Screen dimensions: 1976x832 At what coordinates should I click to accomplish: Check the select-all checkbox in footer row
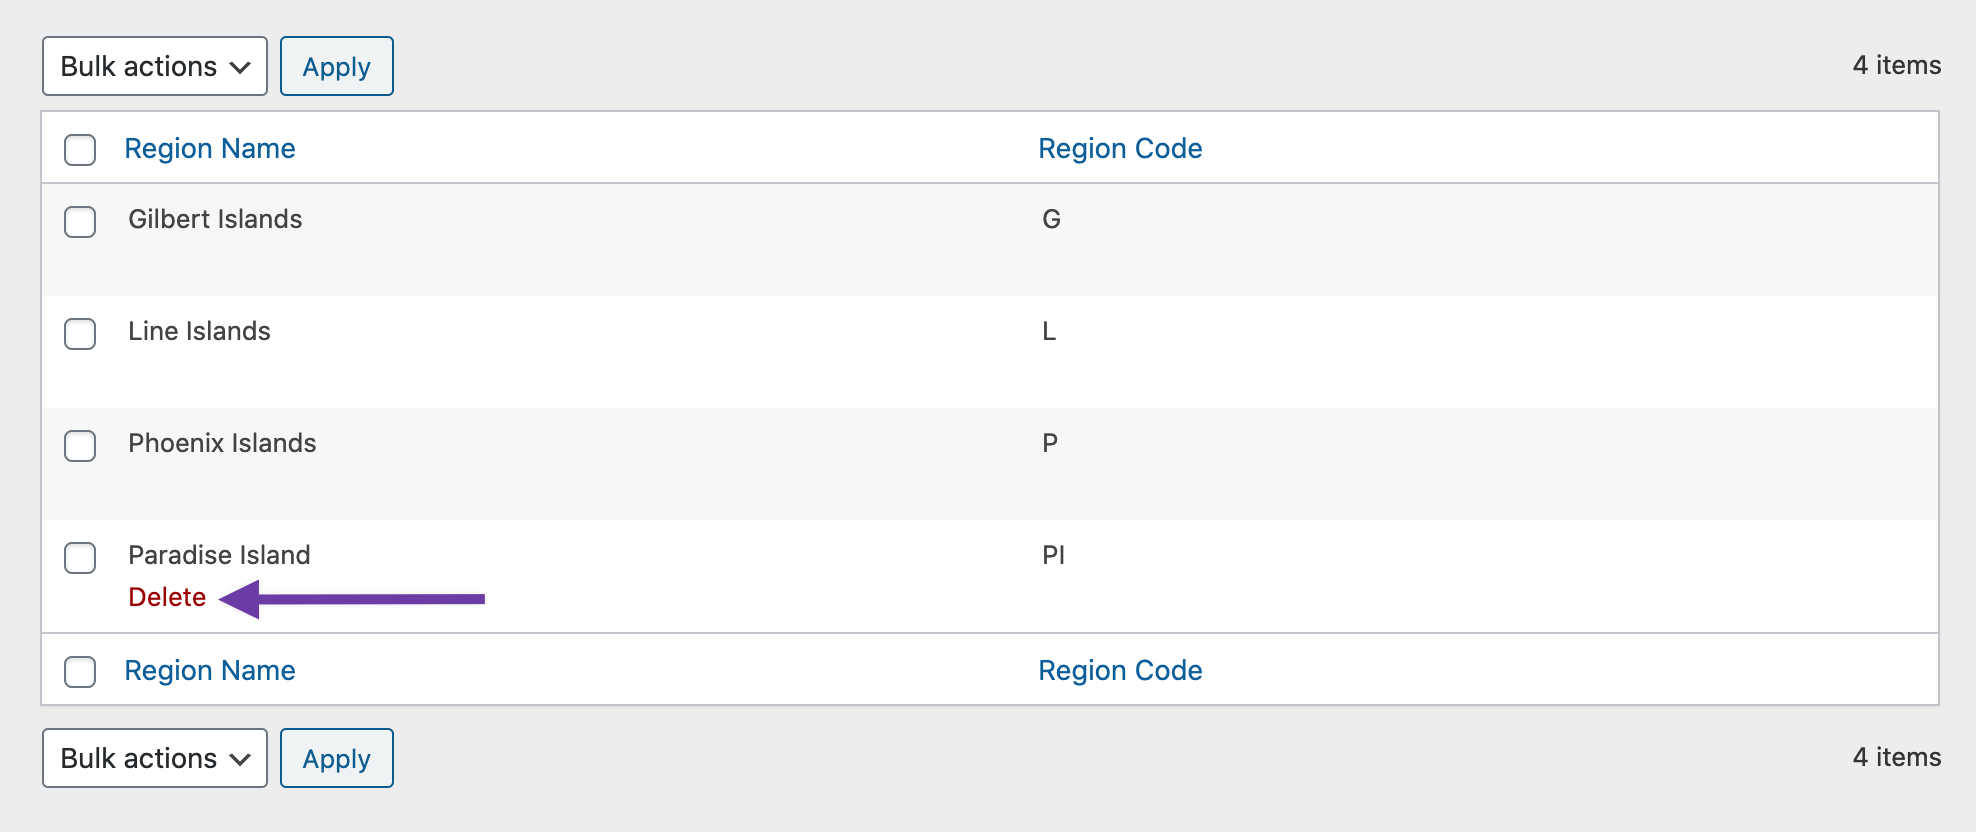(80, 672)
